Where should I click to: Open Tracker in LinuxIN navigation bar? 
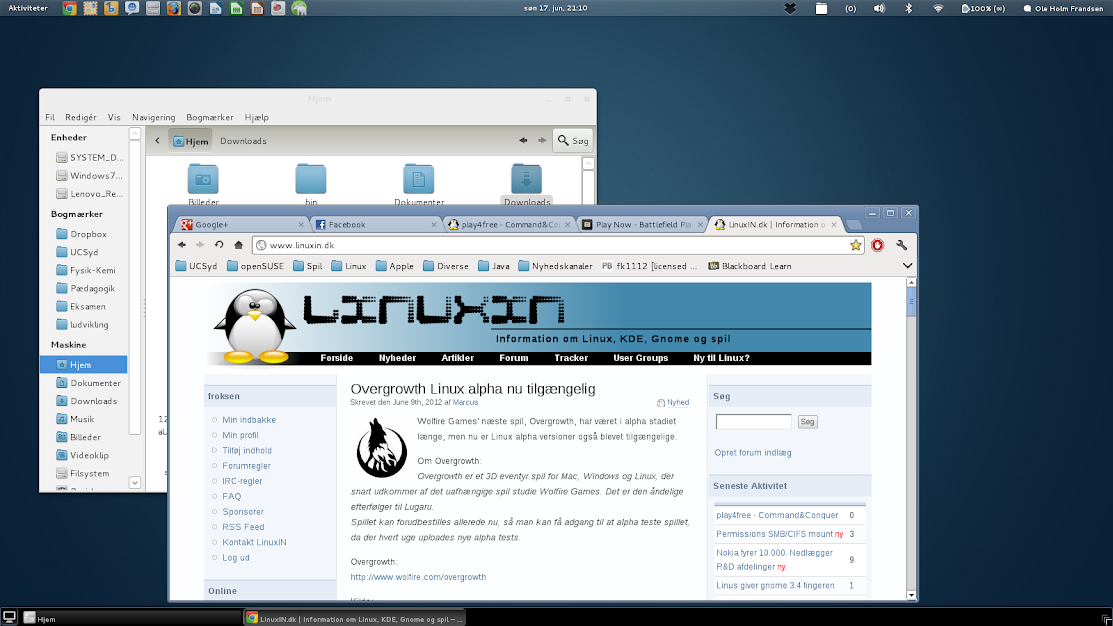(571, 358)
